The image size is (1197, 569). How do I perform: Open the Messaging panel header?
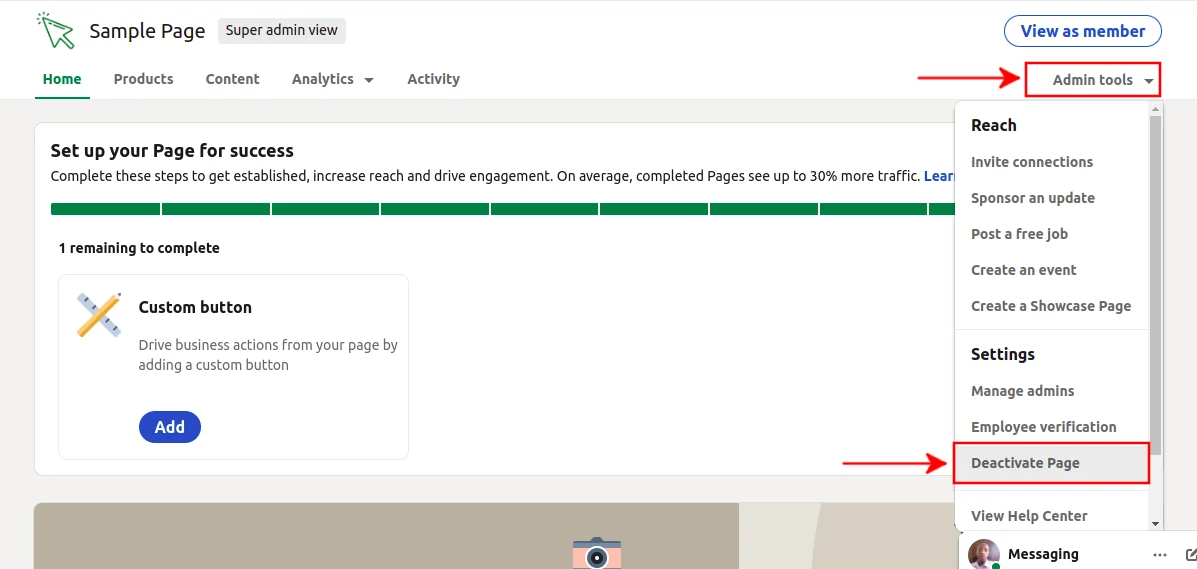(x=1078, y=554)
